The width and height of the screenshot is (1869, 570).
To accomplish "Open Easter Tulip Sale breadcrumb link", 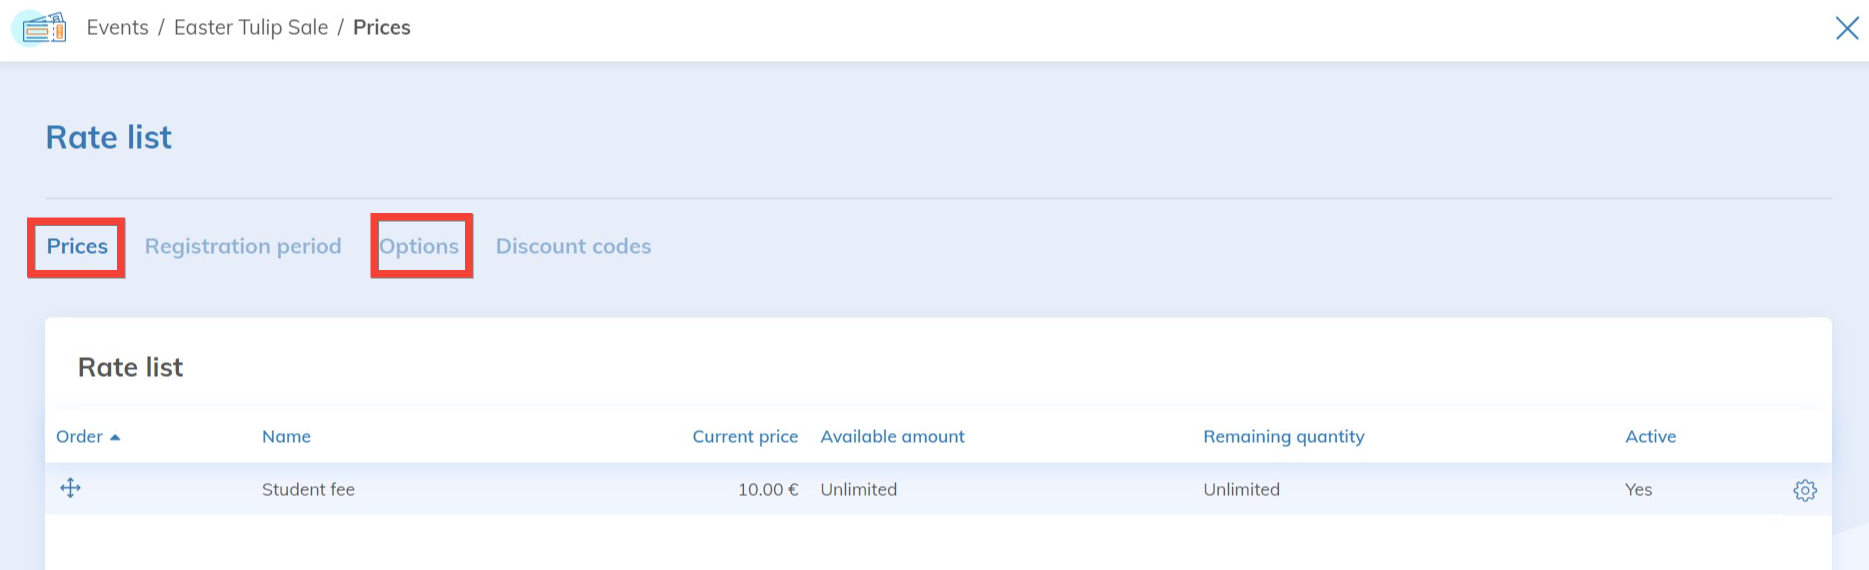I will point(250,28).
